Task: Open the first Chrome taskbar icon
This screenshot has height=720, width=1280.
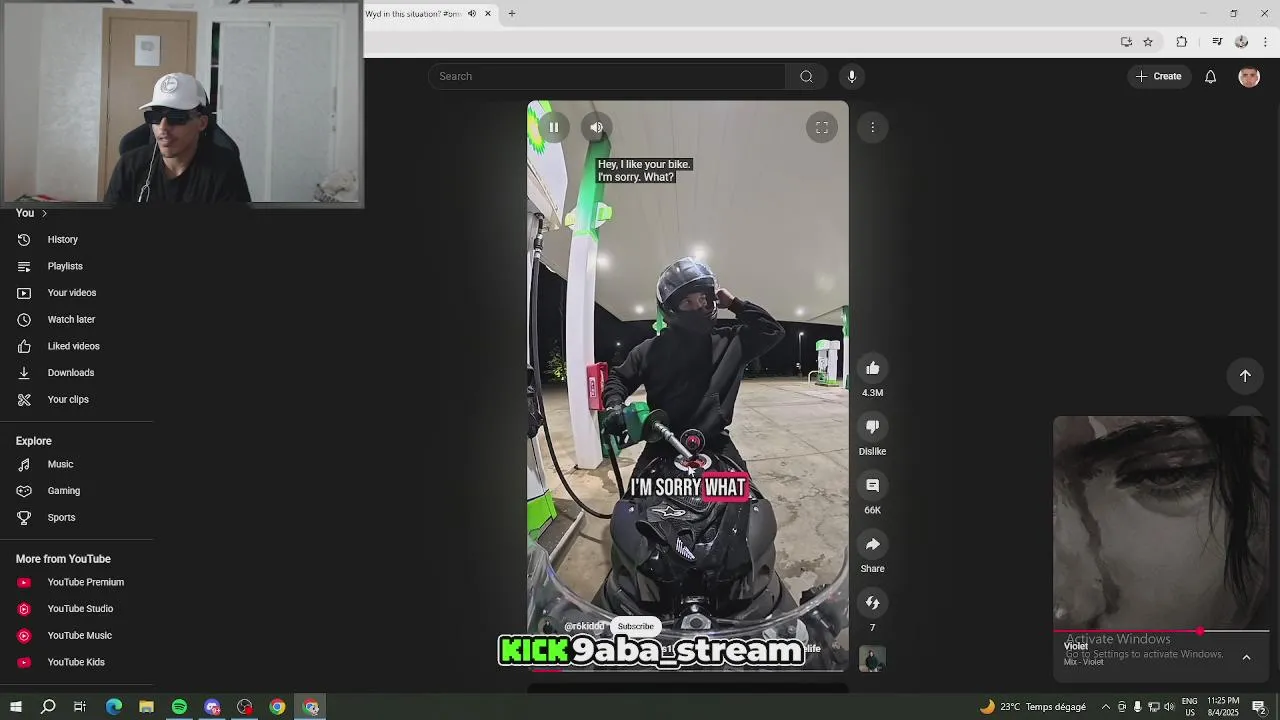Action: (x=277, y=707)
